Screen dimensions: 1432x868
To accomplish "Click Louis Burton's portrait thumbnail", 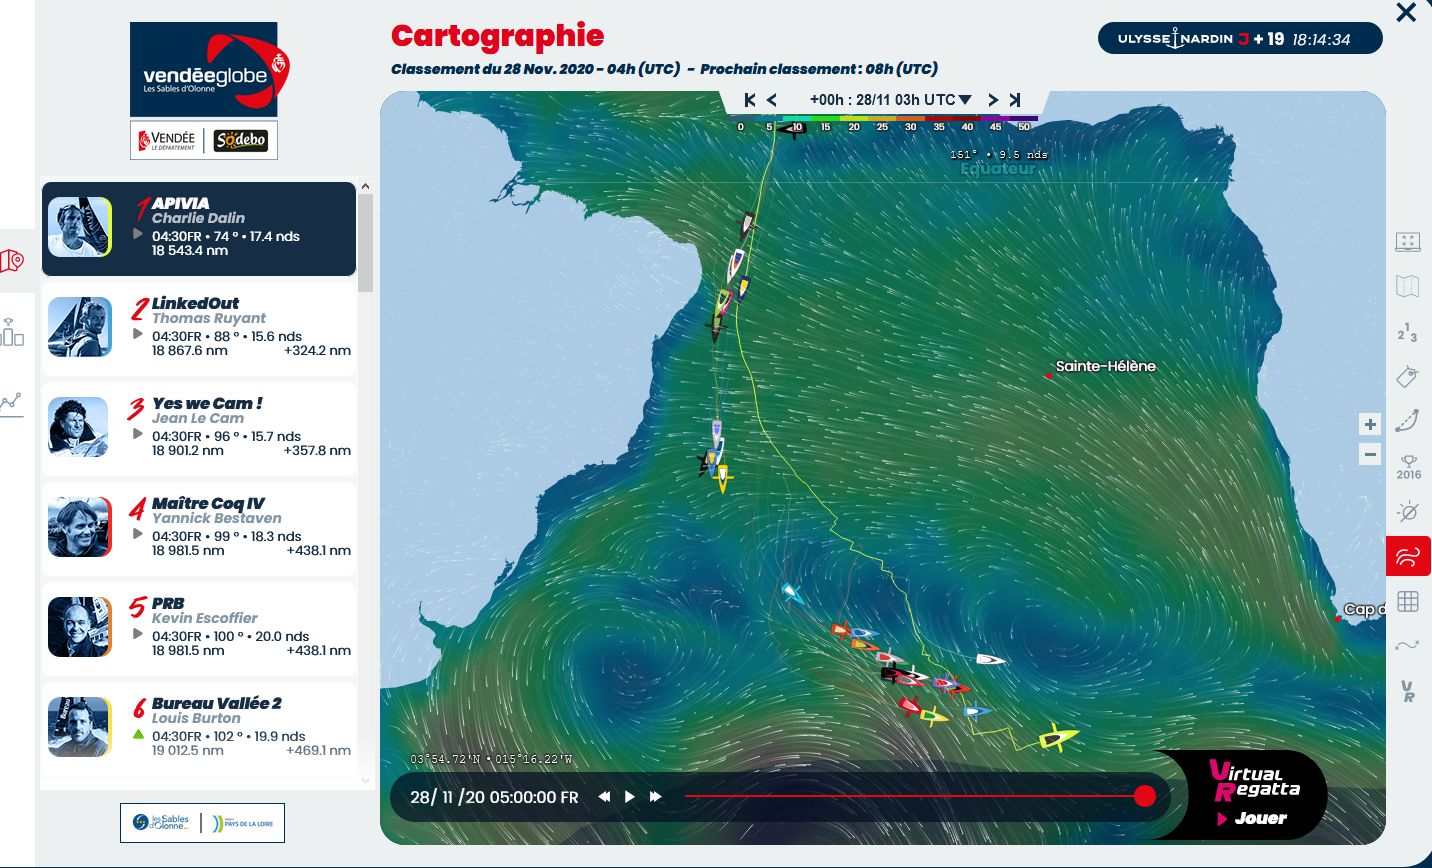I will pos(79,727).
